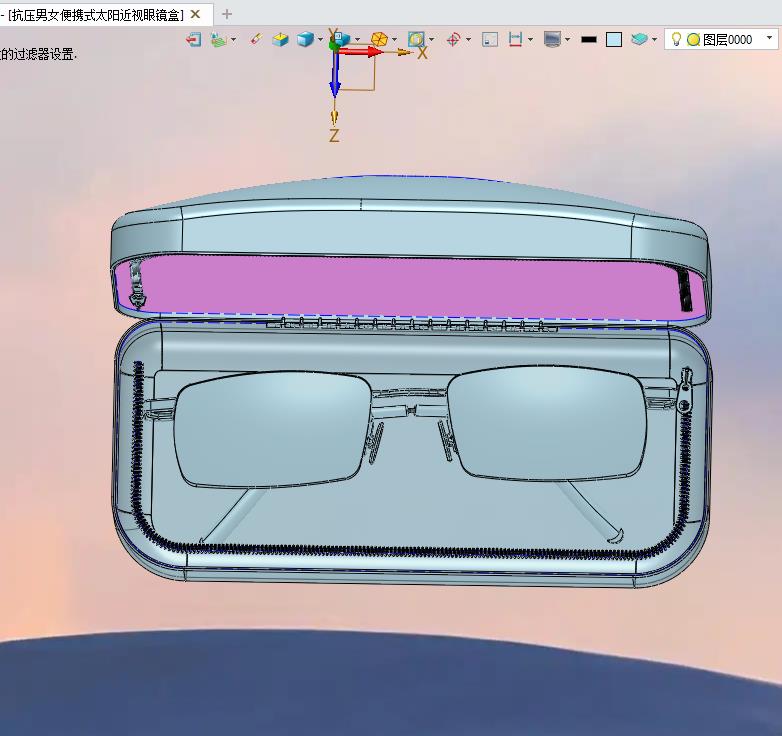Click the zipper pull on case right side

pyautogui.click(x=686, y=389)
